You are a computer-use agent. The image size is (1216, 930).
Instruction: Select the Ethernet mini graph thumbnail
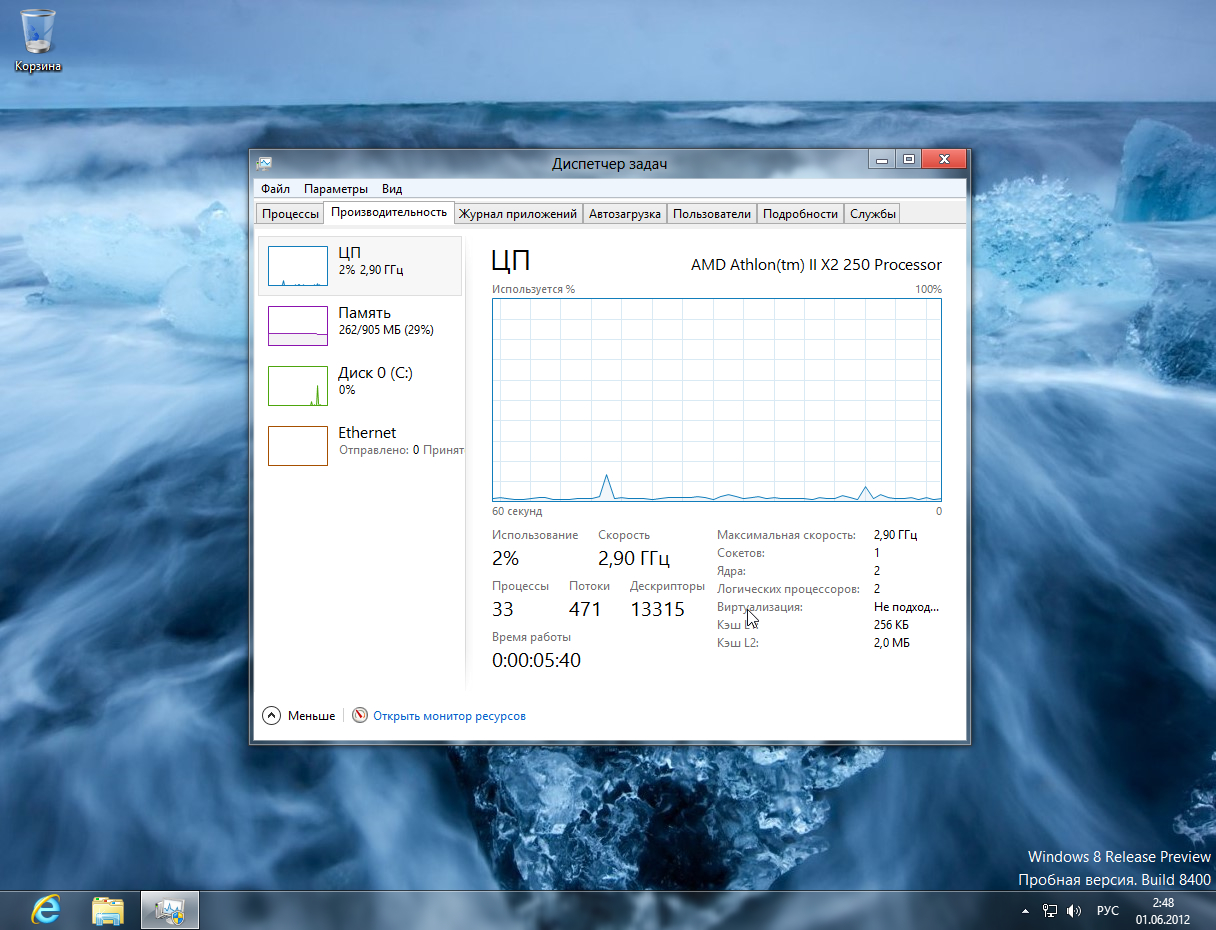298,446
